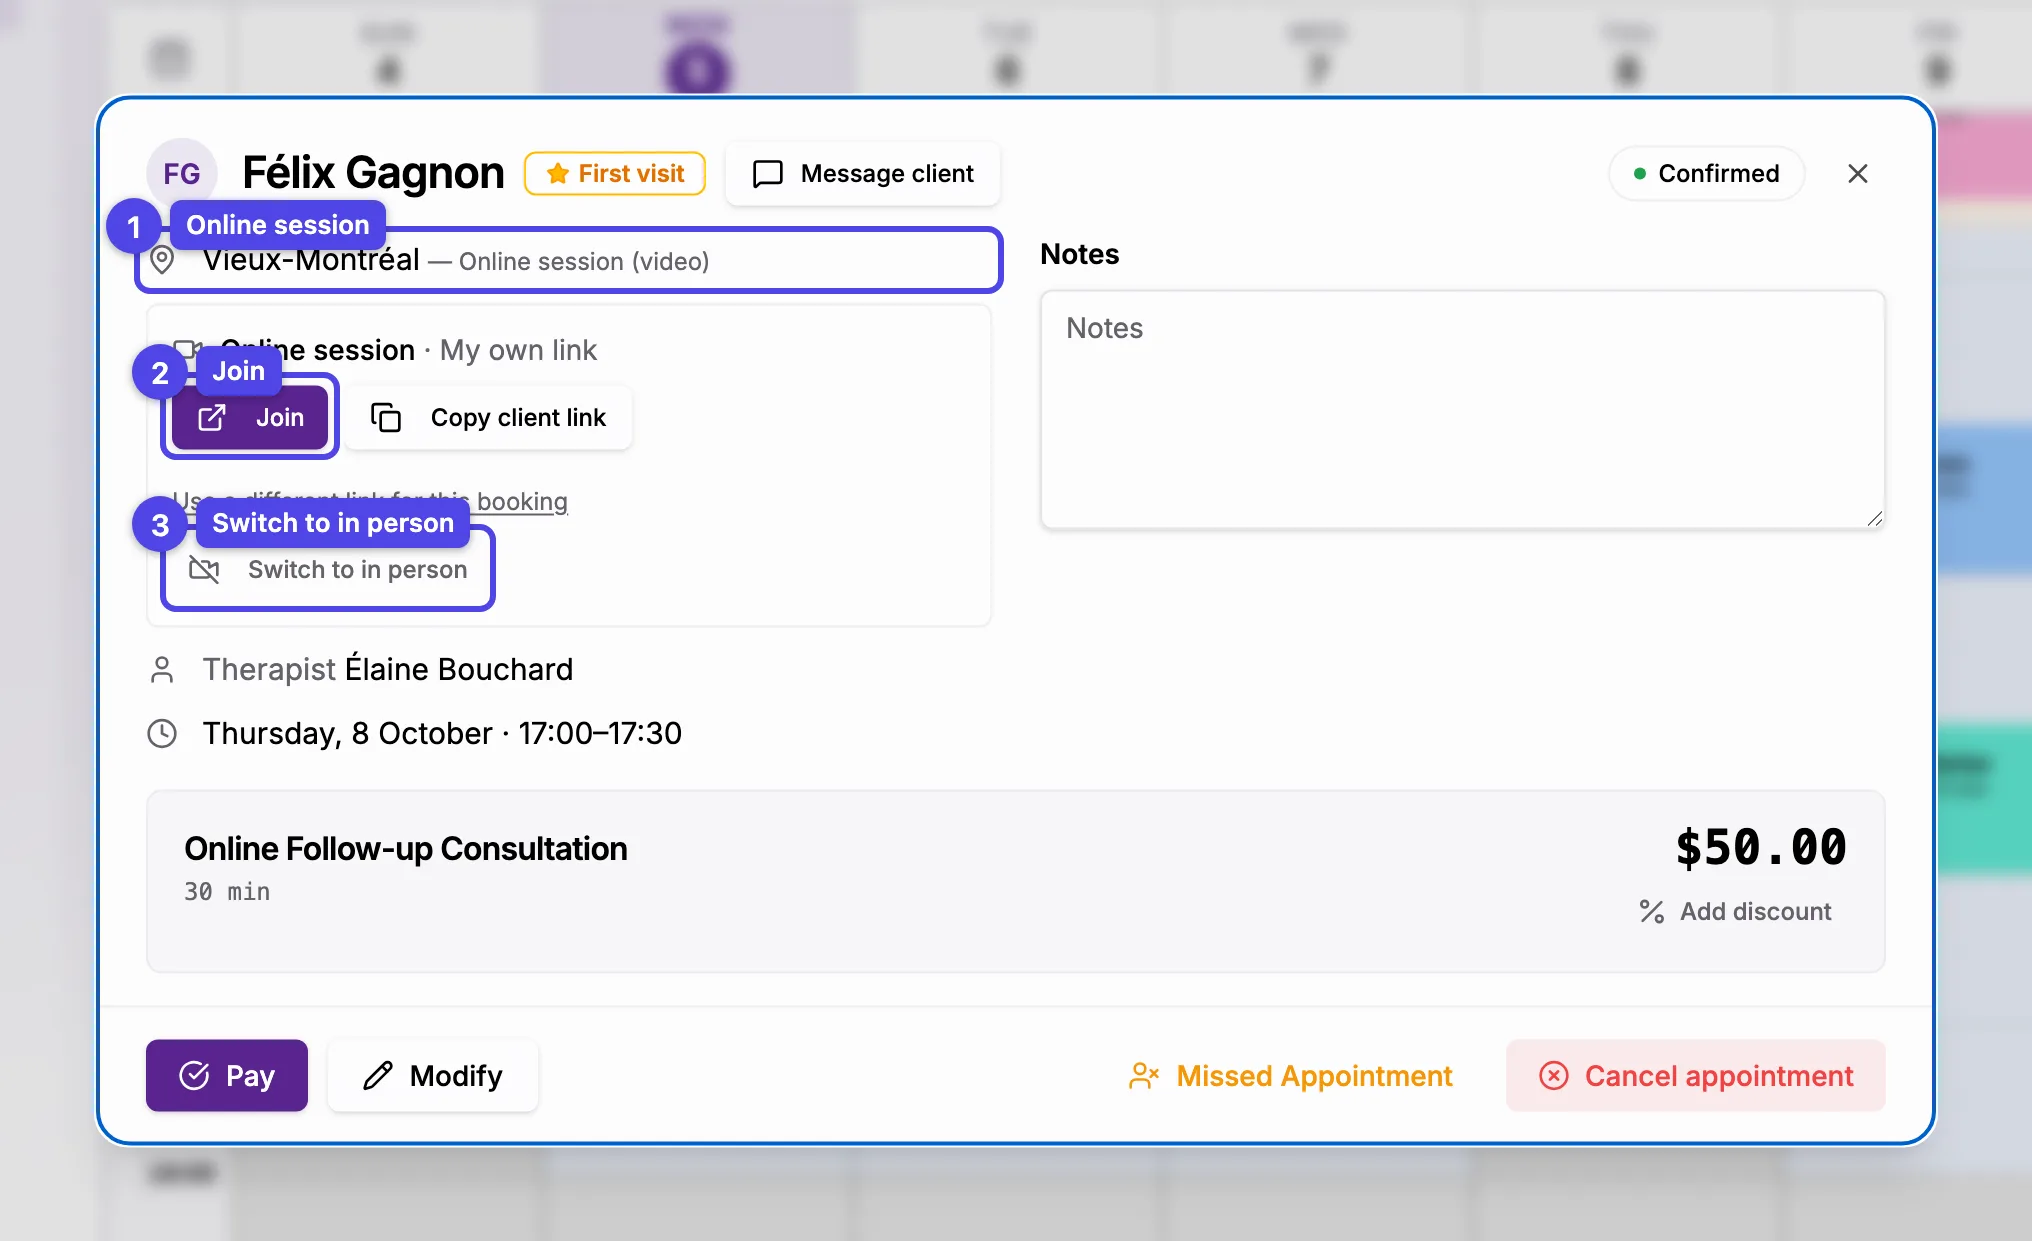The image size is (2032, 1241).
Task: Click the Add discount link
Action: (1736, 912)
